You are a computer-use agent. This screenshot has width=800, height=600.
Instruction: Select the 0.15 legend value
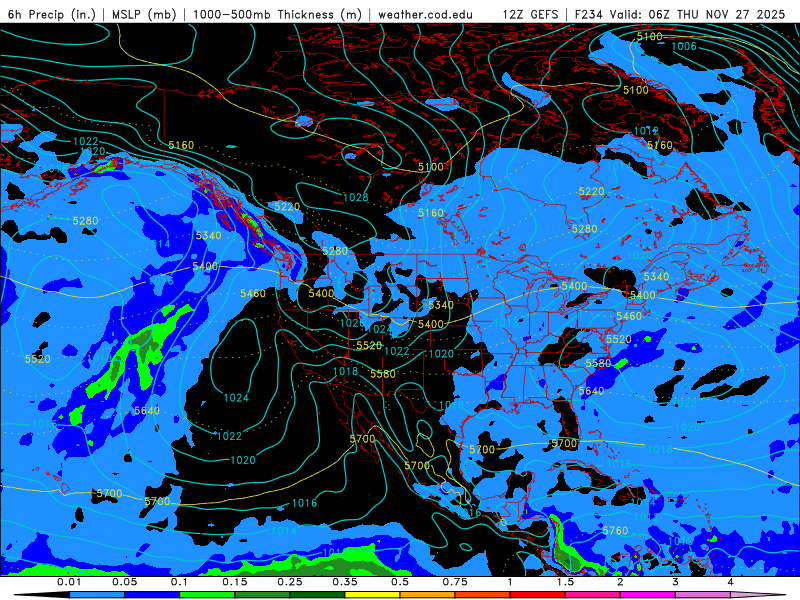(x=235, y=582)
